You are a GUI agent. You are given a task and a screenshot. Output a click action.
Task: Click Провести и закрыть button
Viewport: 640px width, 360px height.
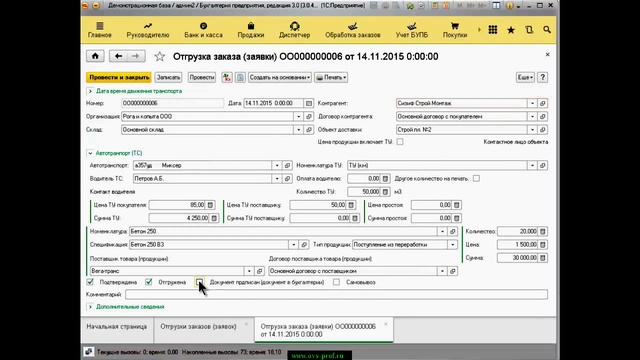coord(119,78)
